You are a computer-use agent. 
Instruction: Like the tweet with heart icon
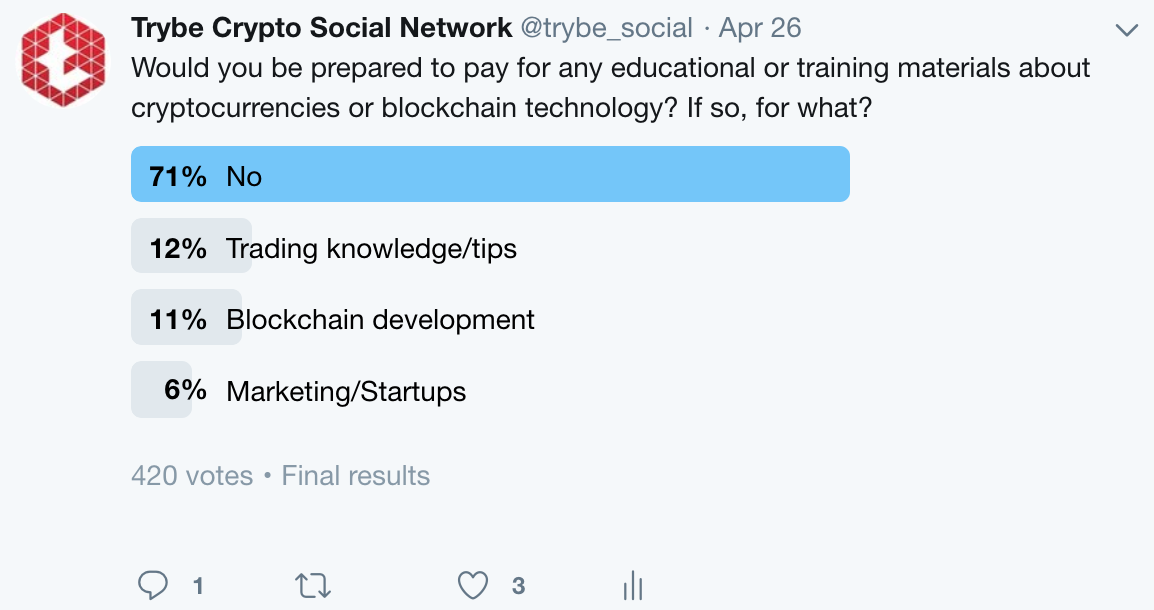tap(472, 585)
